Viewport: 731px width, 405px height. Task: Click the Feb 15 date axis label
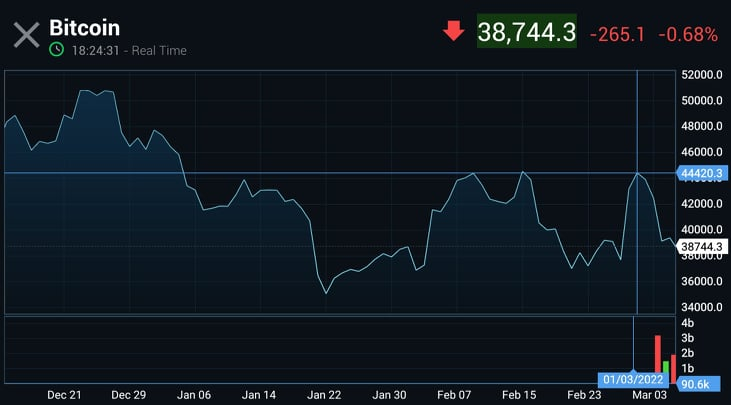click(x=519, y=395)
